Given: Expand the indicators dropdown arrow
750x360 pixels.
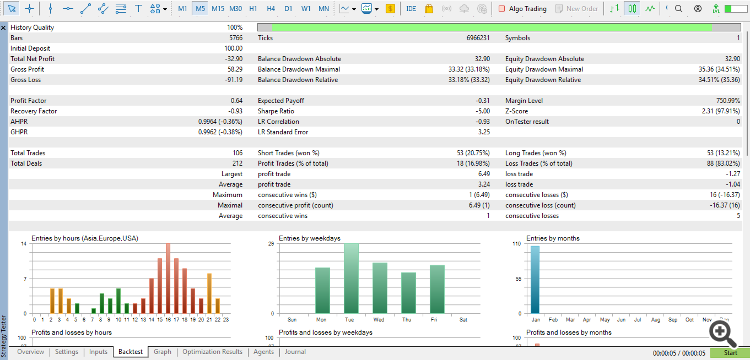Looking at the screenshot, I should tap(354, 9).
